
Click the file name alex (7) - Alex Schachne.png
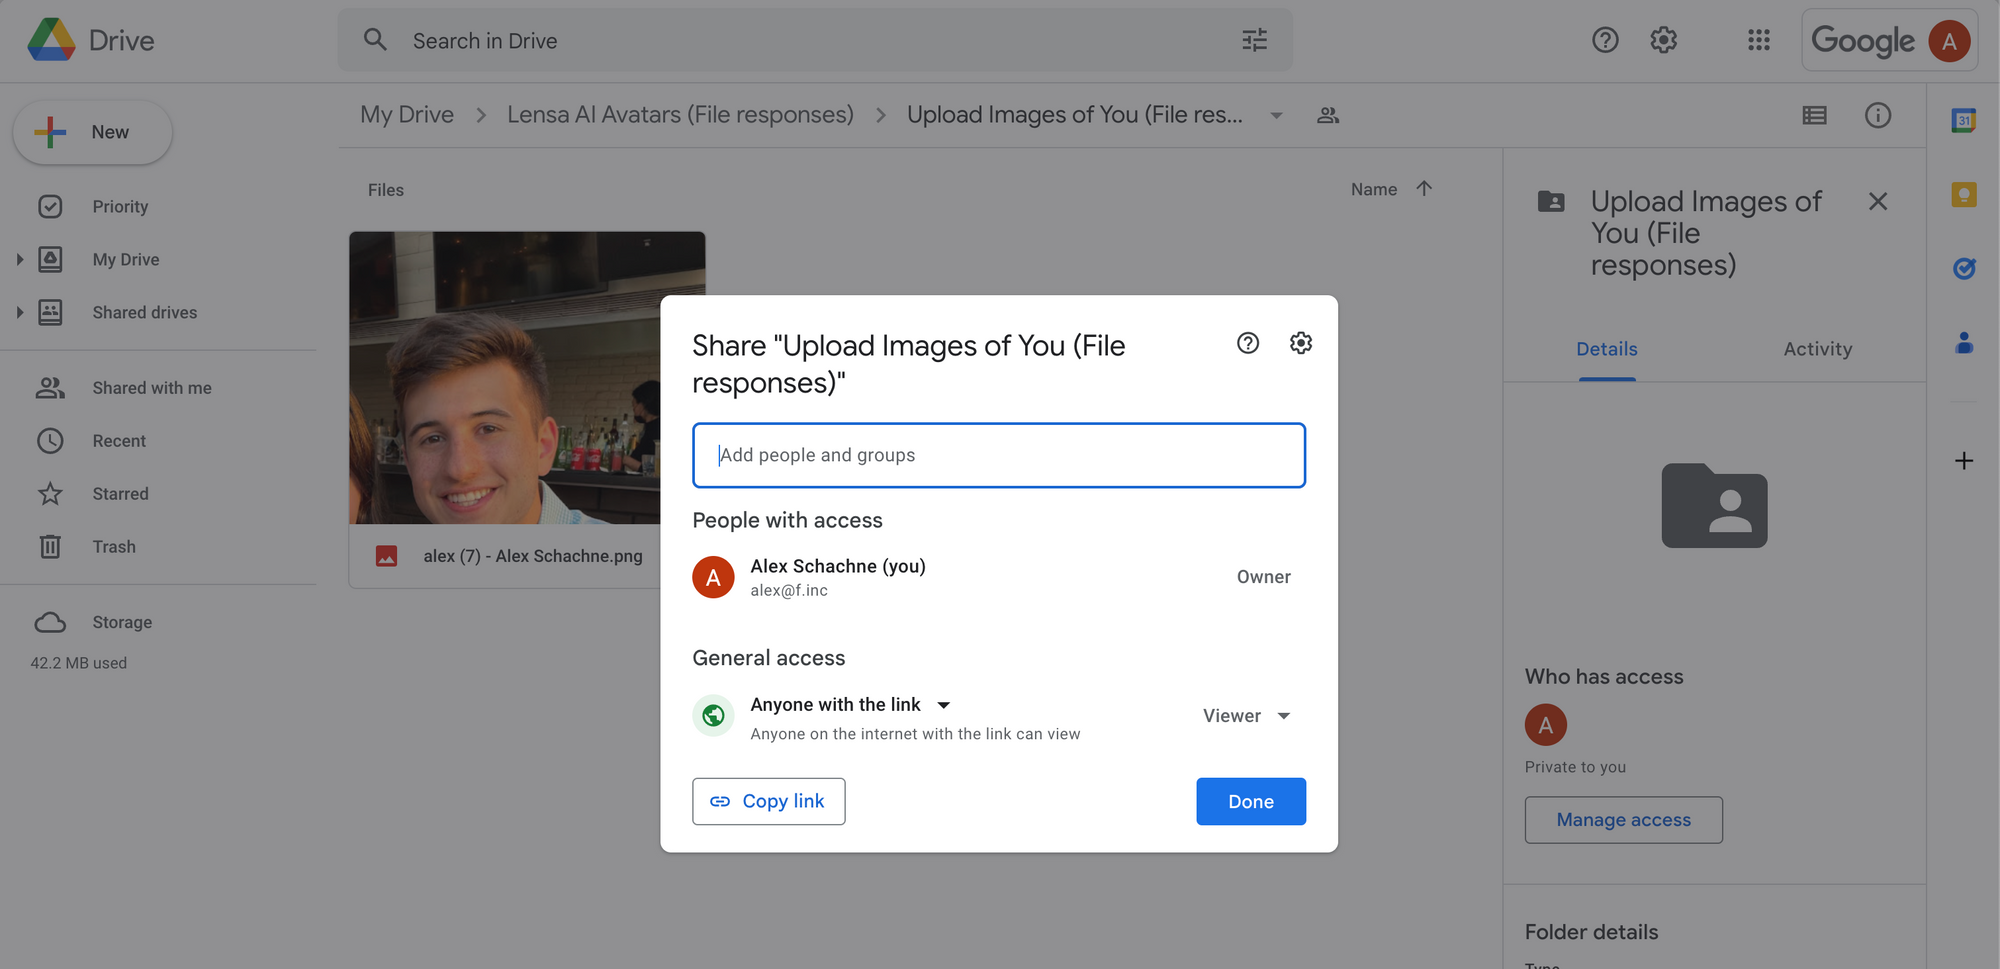[x=533, y=556]
